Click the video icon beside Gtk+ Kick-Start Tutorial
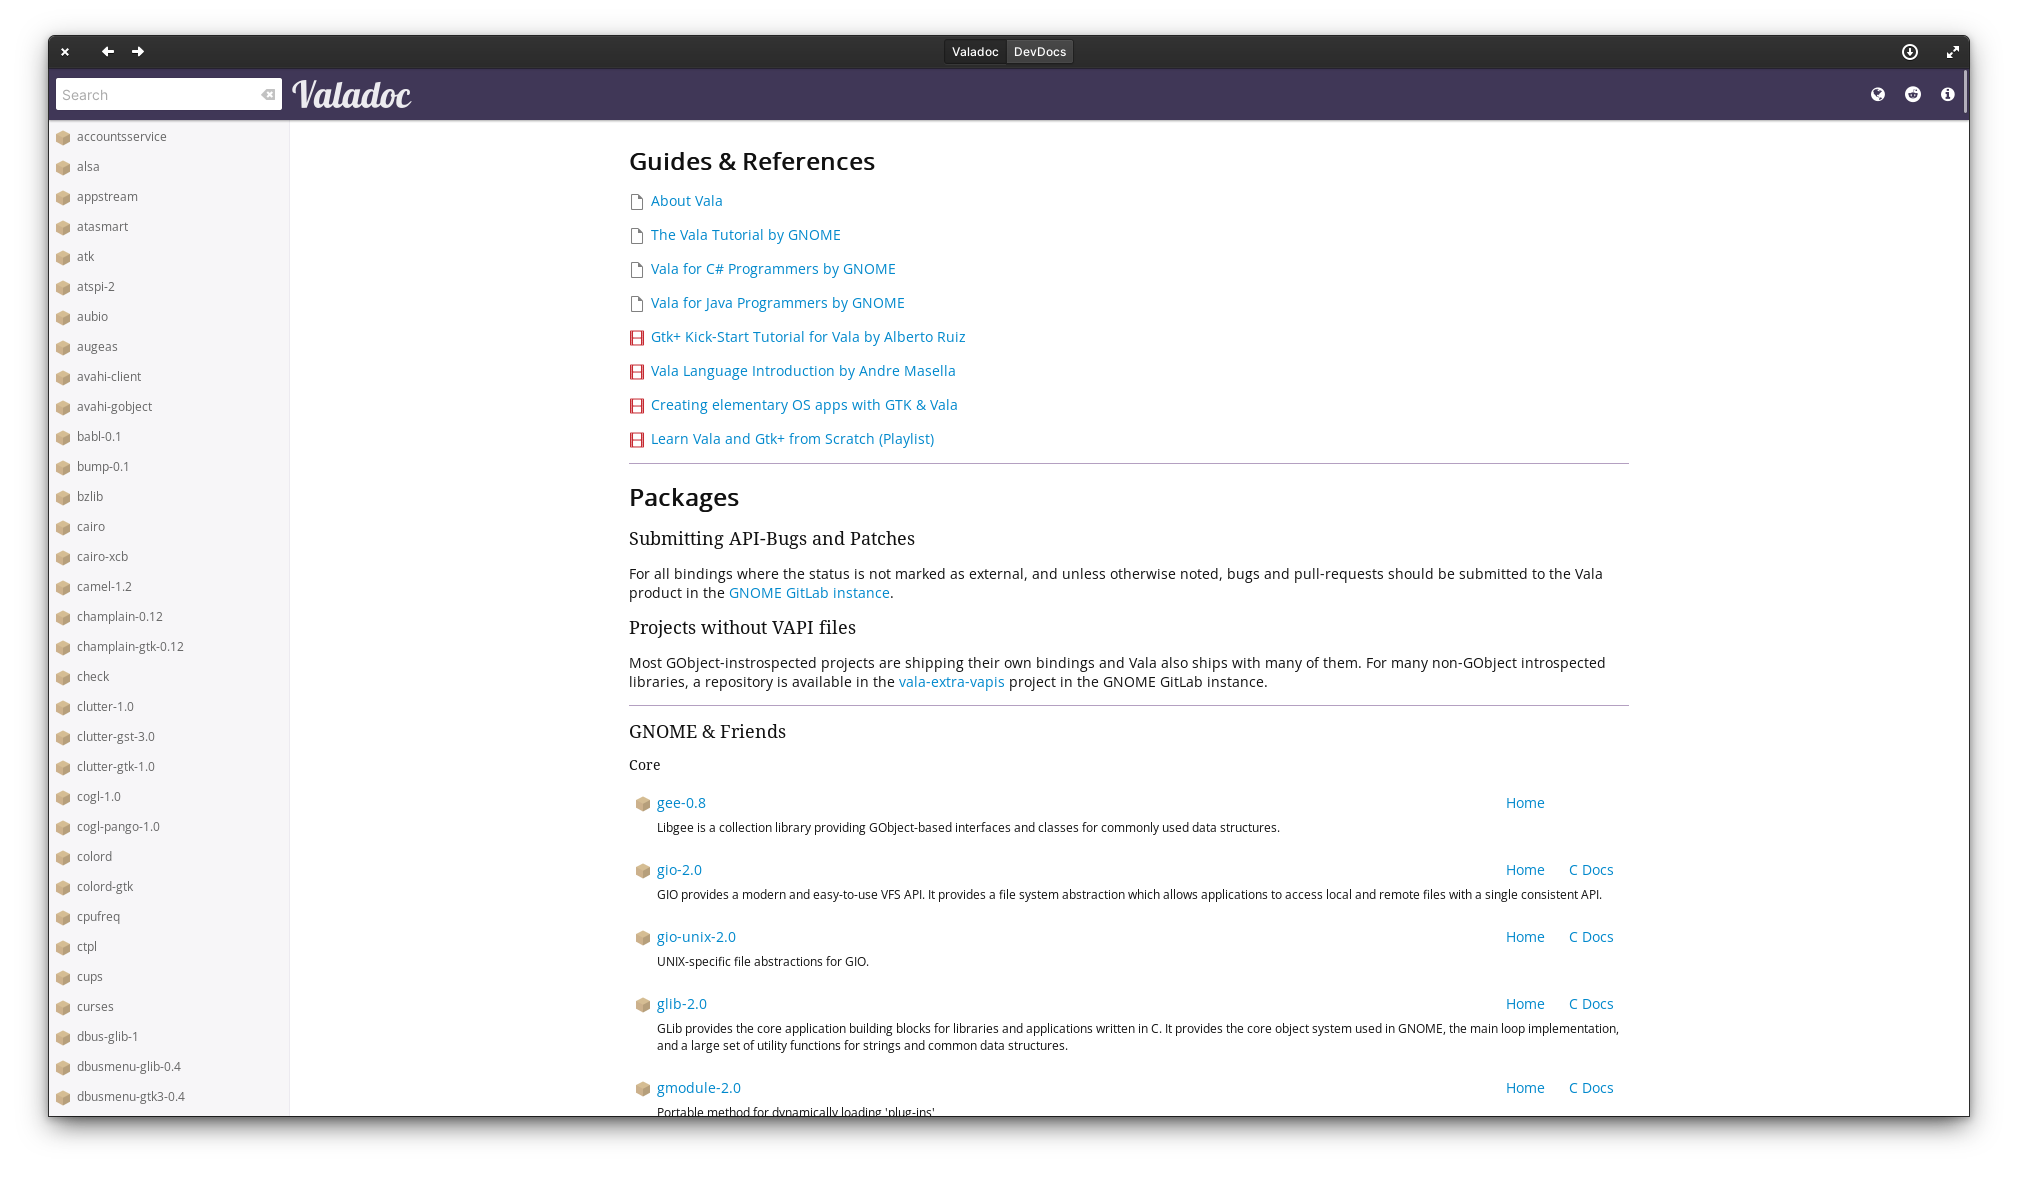The width and height of the screenshot is (2018, 1178). [x=637, y=338]
